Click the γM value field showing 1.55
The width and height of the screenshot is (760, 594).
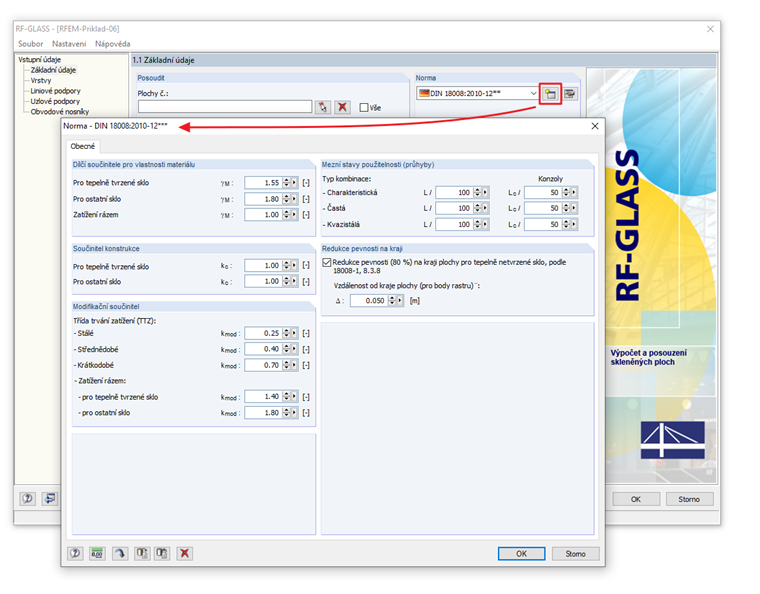pos(263,183)
